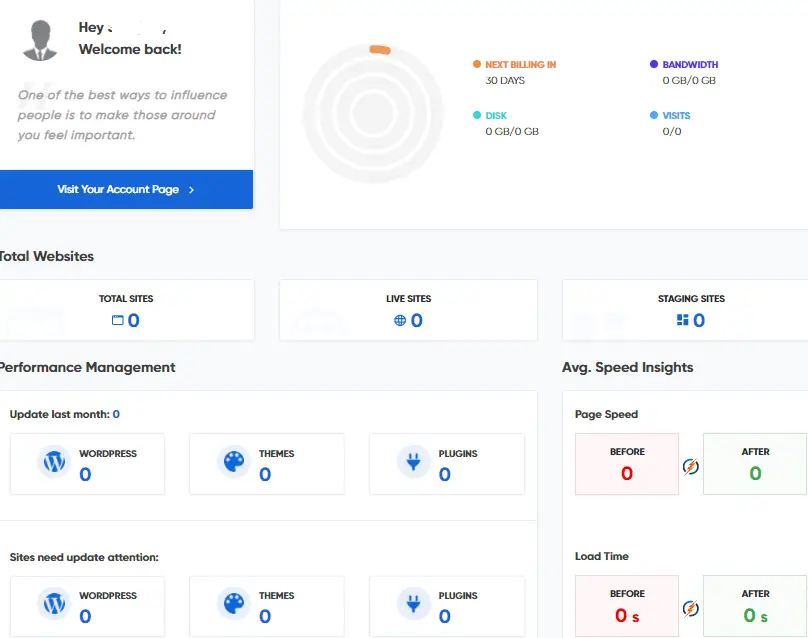This screenshot has width=808, height=638.
Task: Click the WordPress icon under Update last month
Action: pyautogui.click(x=53, y=462)
